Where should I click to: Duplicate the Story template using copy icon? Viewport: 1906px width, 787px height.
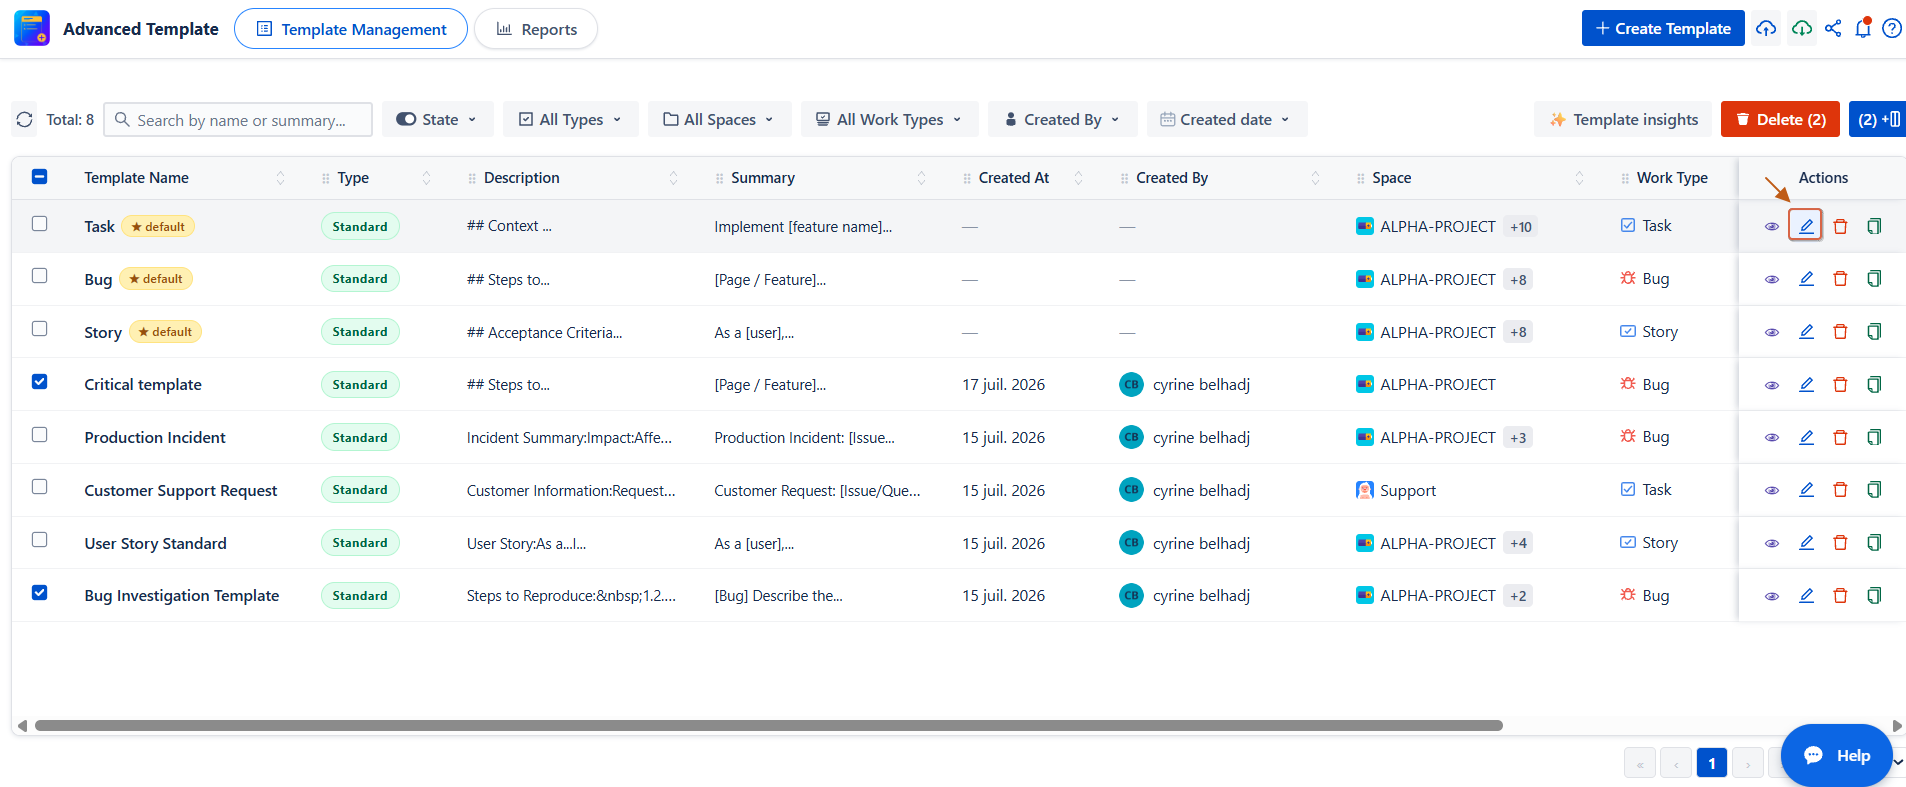pos(1874,332)
